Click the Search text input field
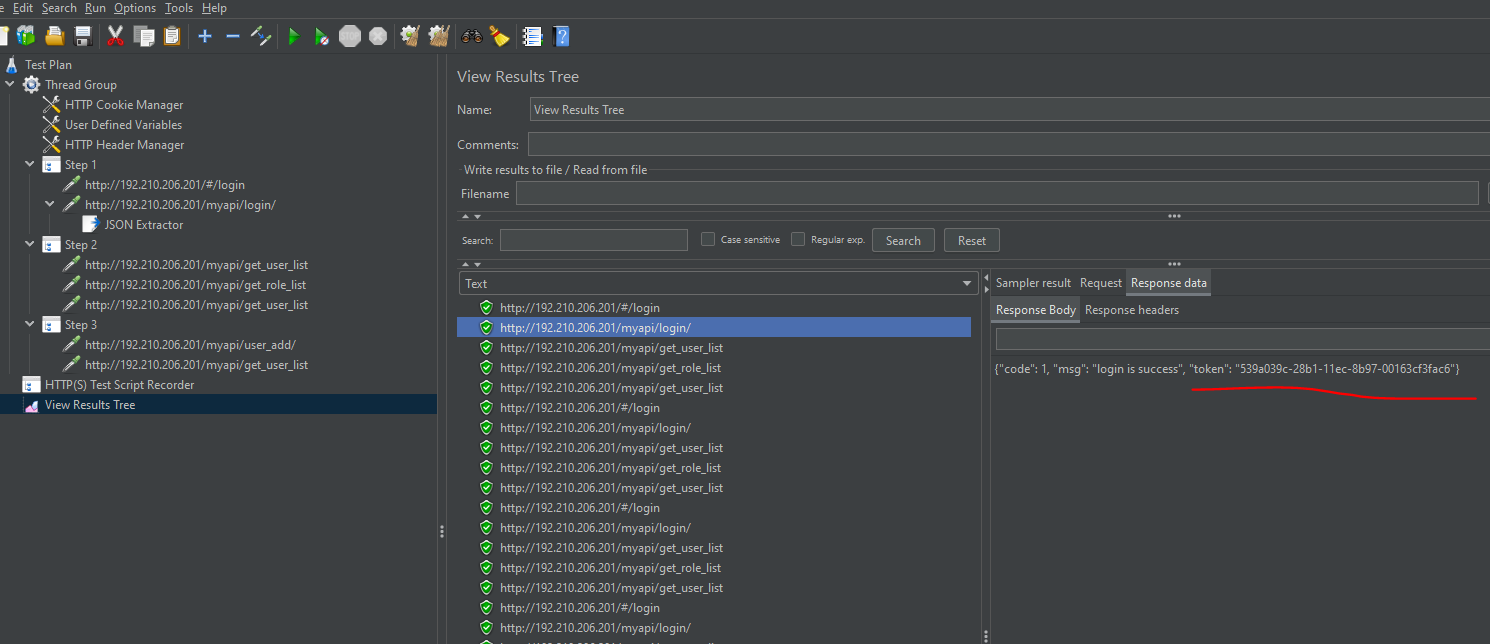The width and height of the screenshot is (1490, 644). [x=594, y=240]
